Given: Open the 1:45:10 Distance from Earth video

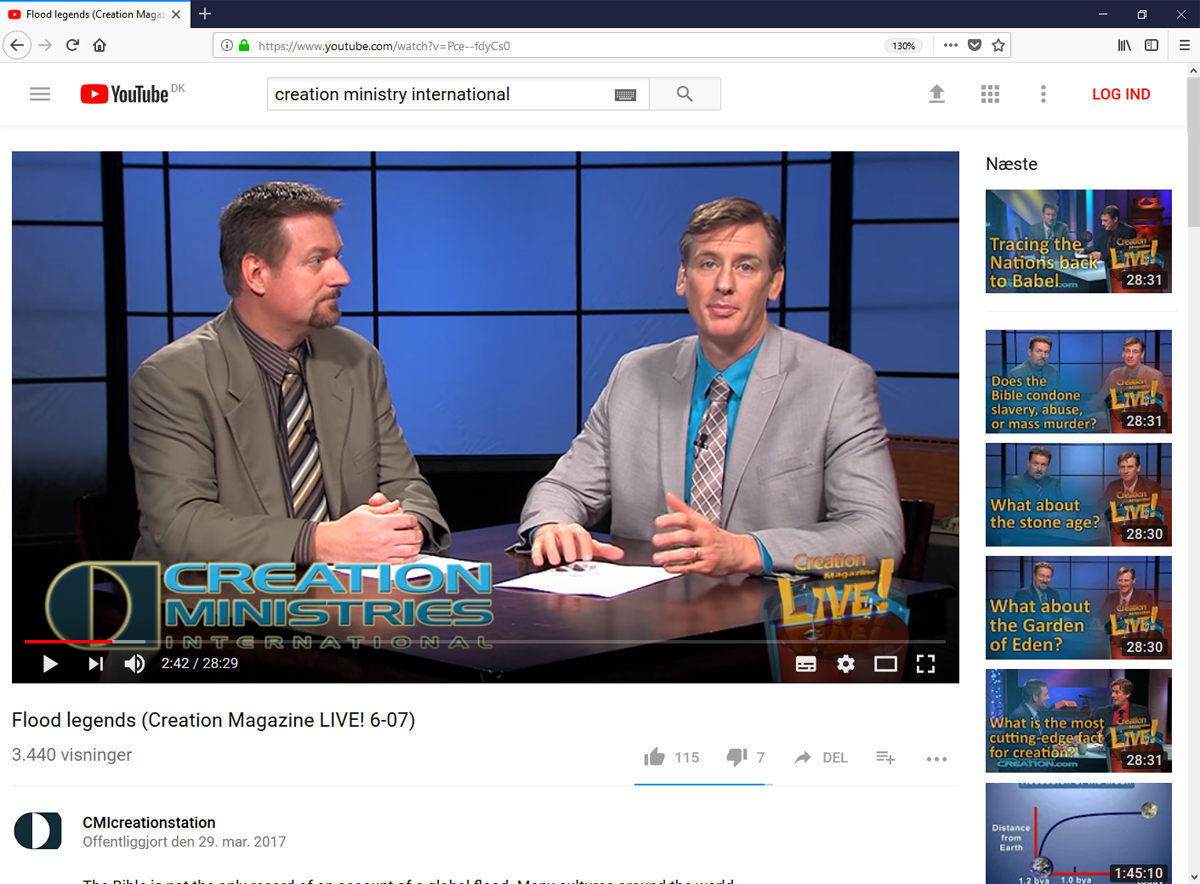Looking at the screenshot, I should (1079, 833).
